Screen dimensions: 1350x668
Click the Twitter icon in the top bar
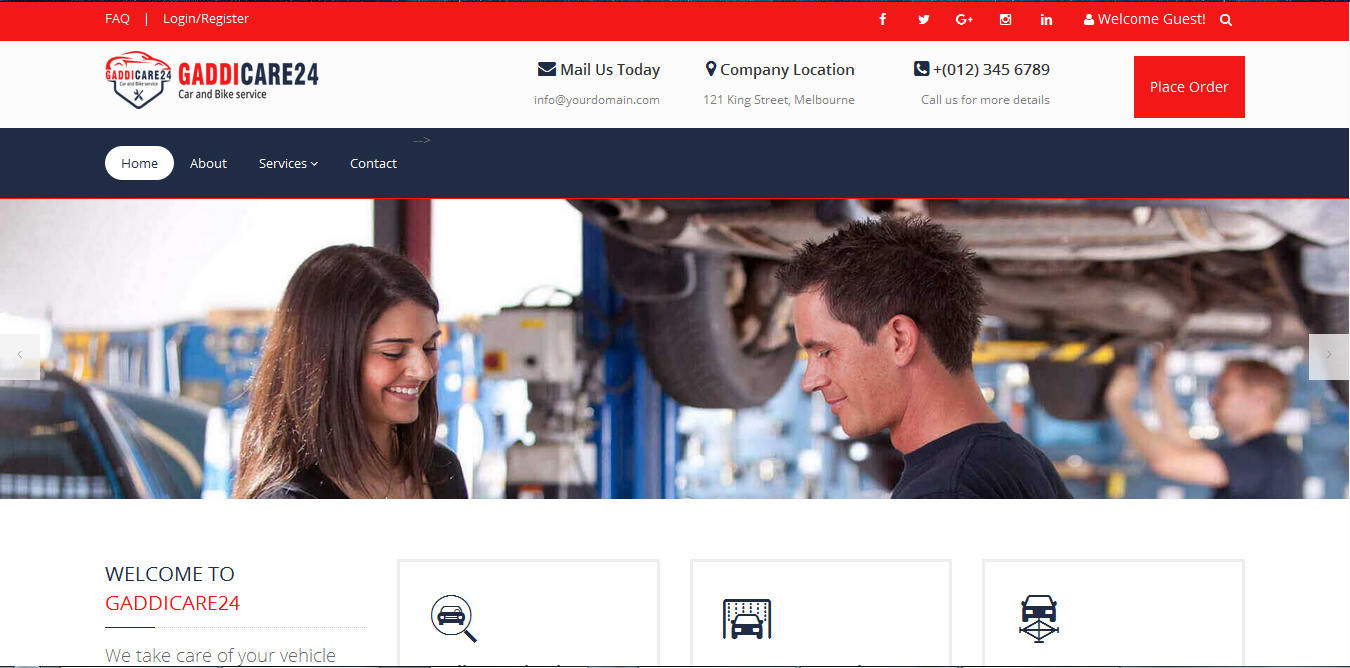click(923, 18)
